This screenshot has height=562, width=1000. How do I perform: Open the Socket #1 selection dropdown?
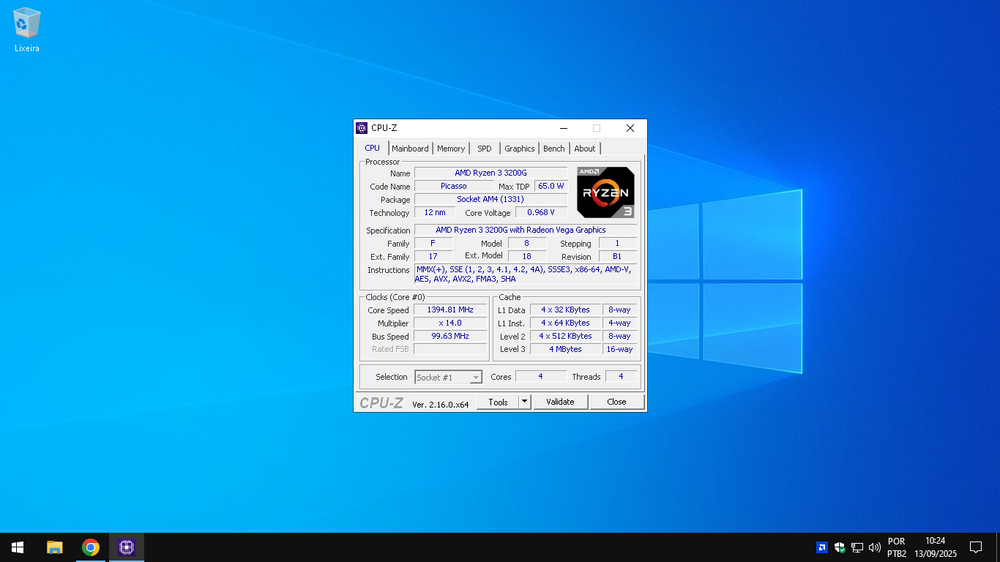[449, 377]
